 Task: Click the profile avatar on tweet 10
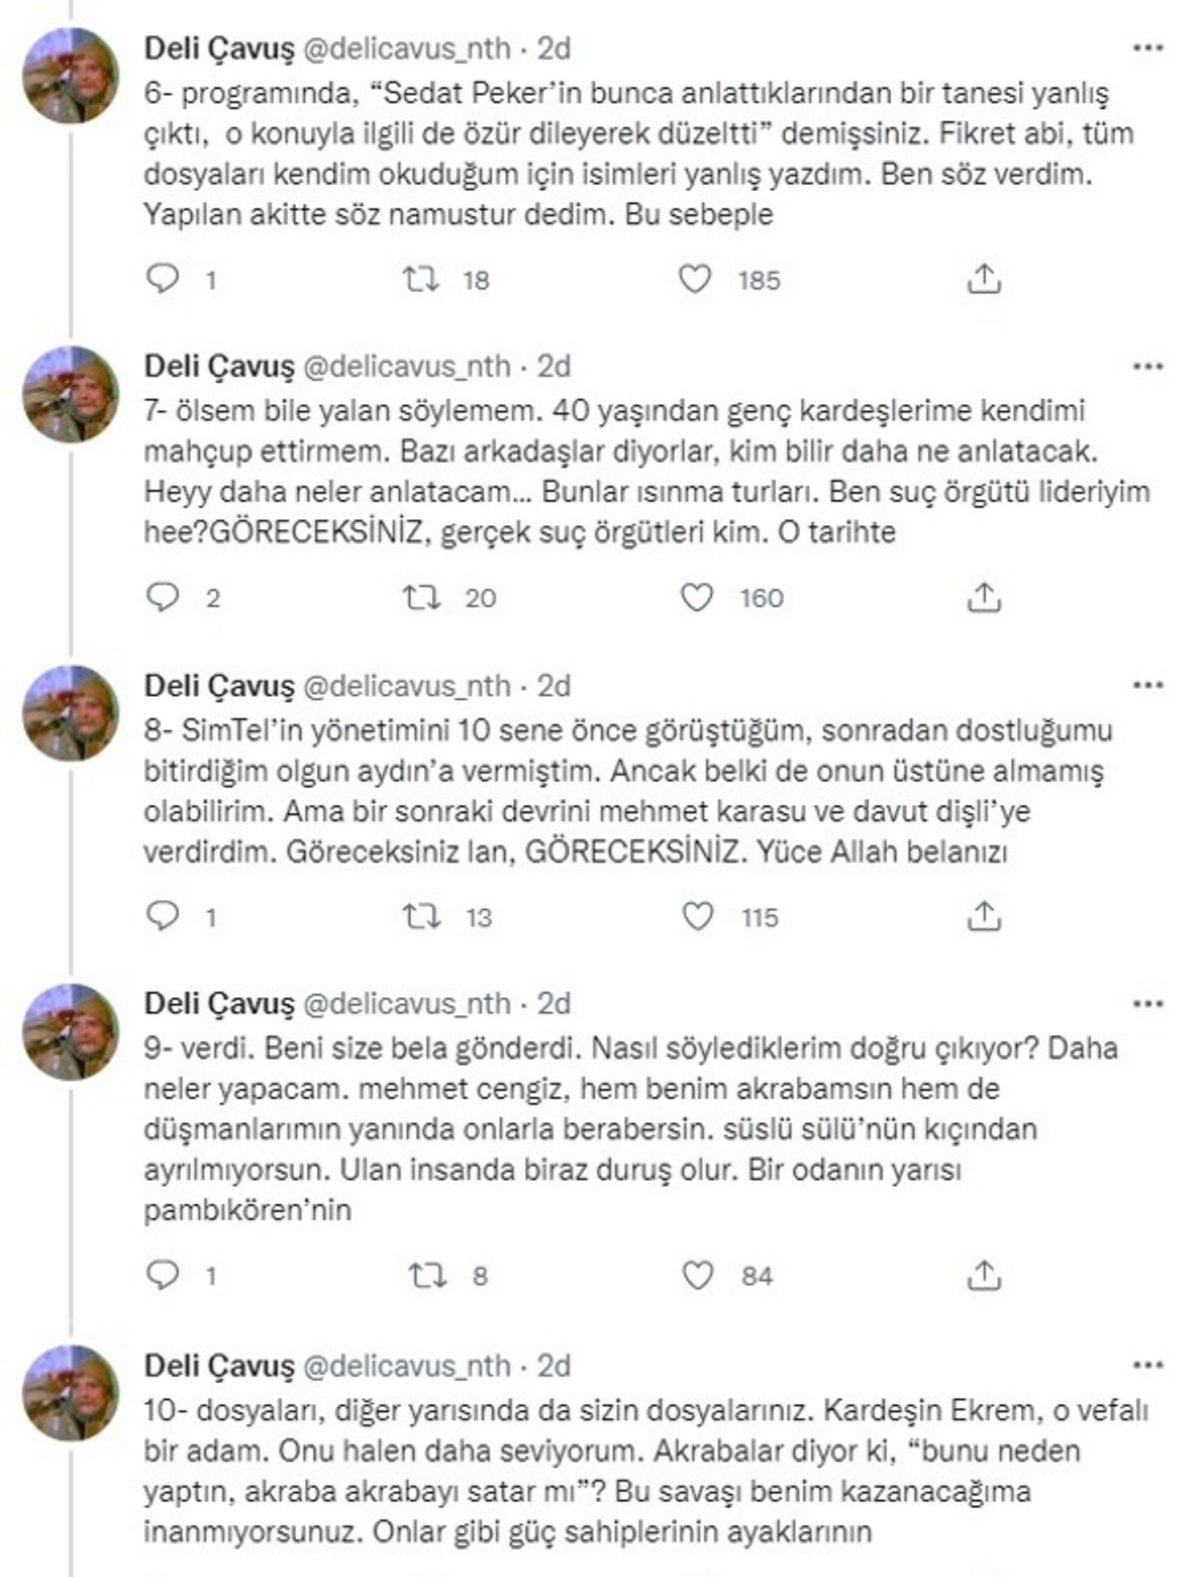pyautogui.click(x=72, y=1395)
